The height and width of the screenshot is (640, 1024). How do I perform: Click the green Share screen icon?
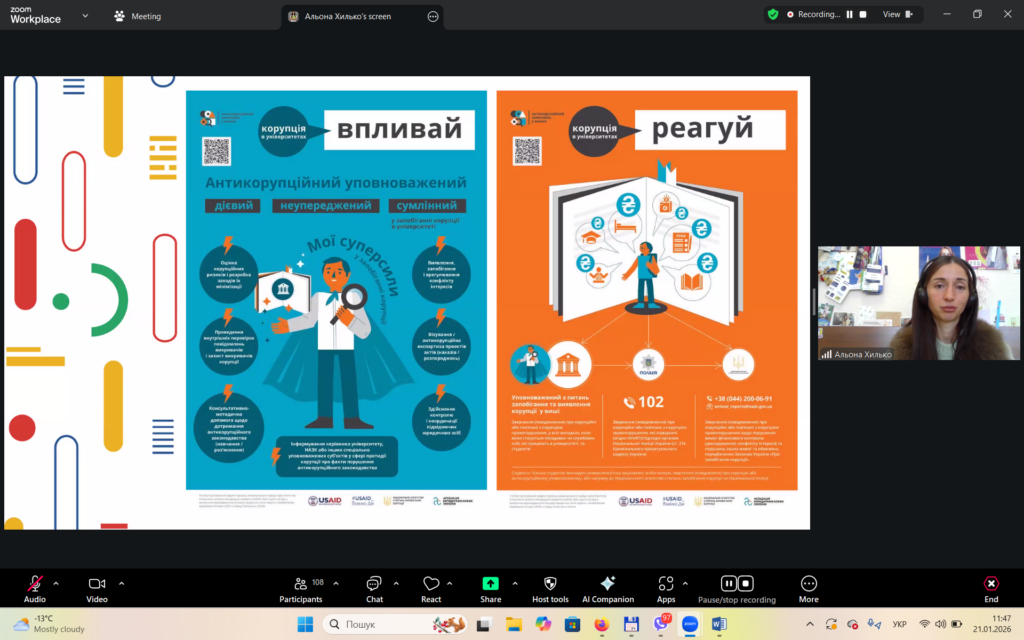pyautogui.click(x=490, y=584)
